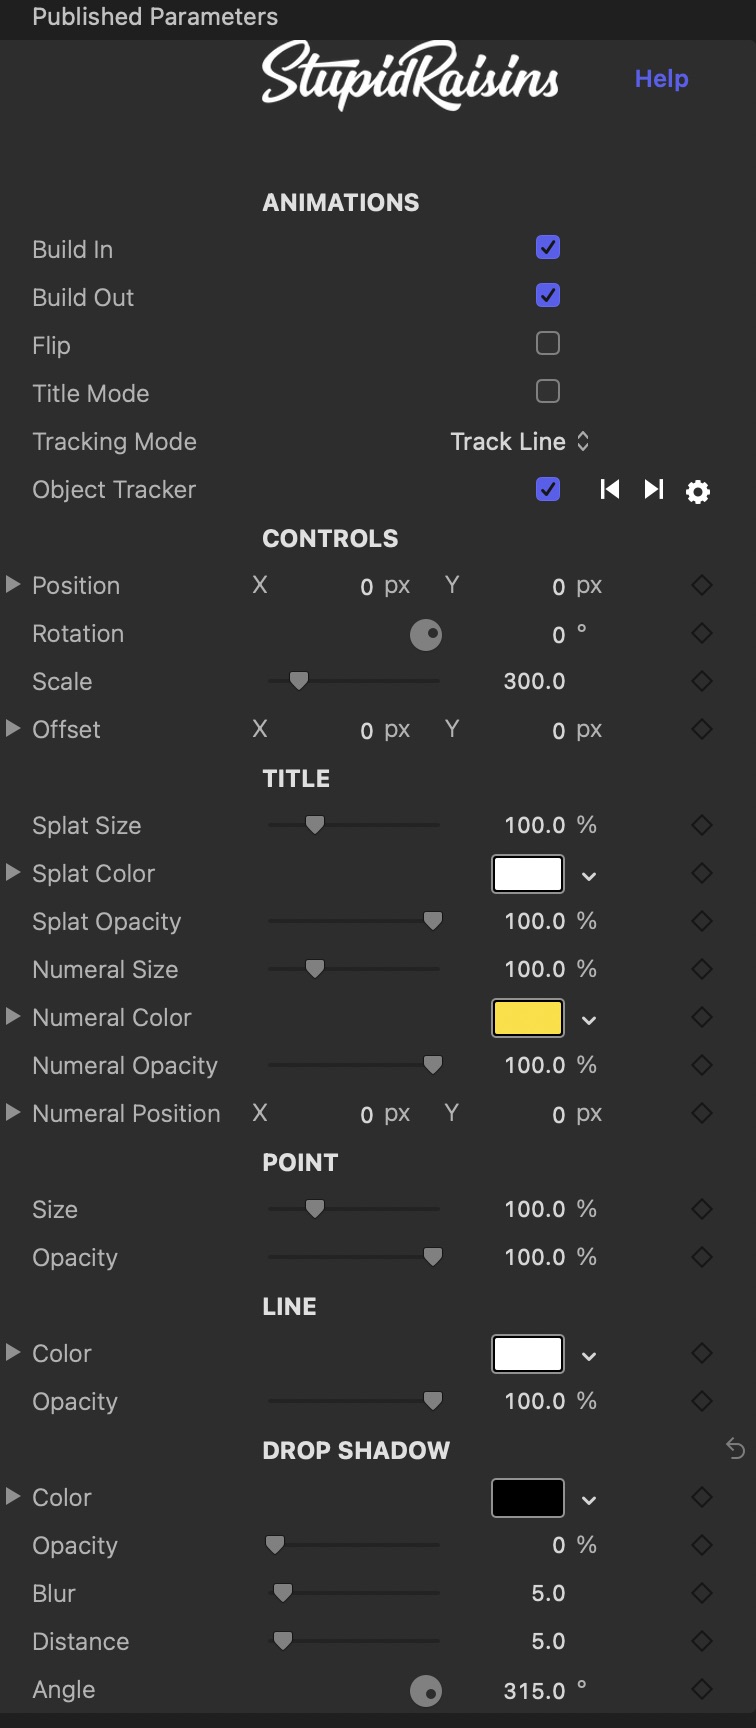Click keyframe diamond next to Splat Size
The image size is (756, 1728).
(x=702, y=825)
